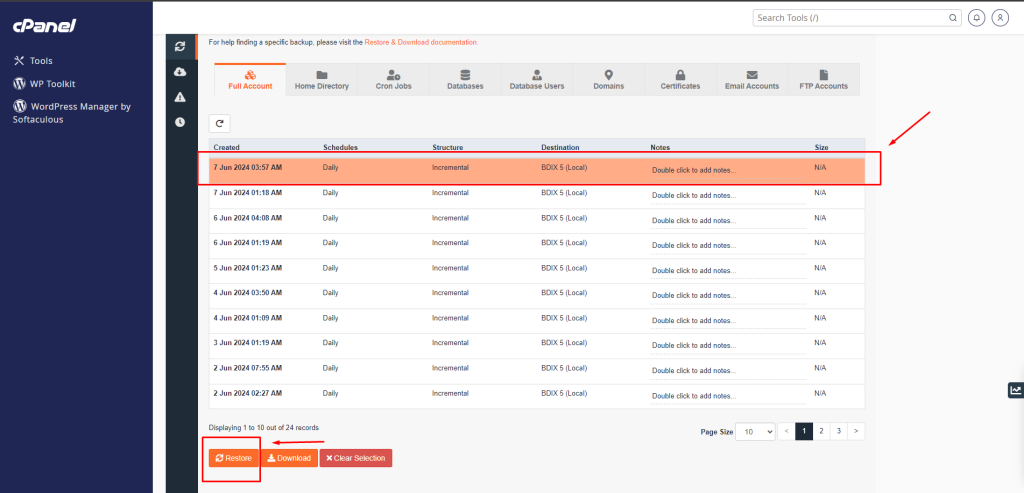
Task: Open the user account icon
Action: coord(999,18)
